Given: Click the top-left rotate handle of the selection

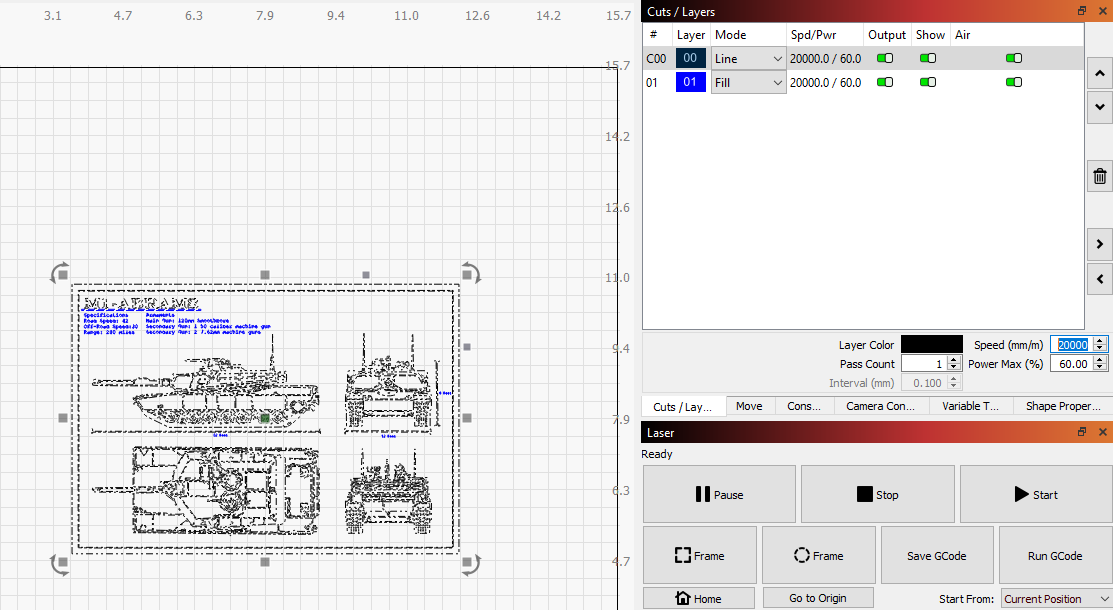Looking at the screenshot, I should click(x=61, y=274).
